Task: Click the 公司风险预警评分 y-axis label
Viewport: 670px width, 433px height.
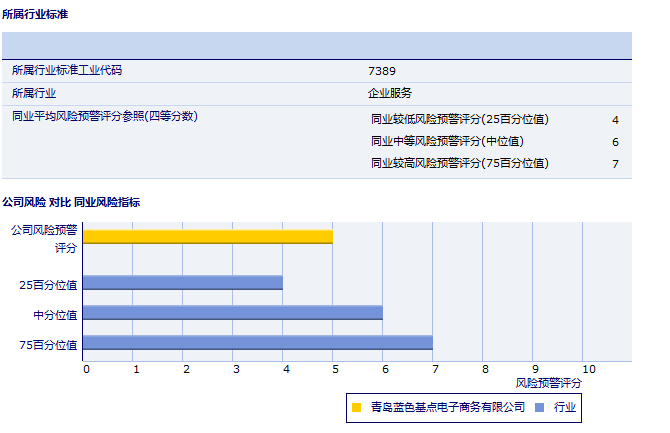Action: [x=44, y=238]
